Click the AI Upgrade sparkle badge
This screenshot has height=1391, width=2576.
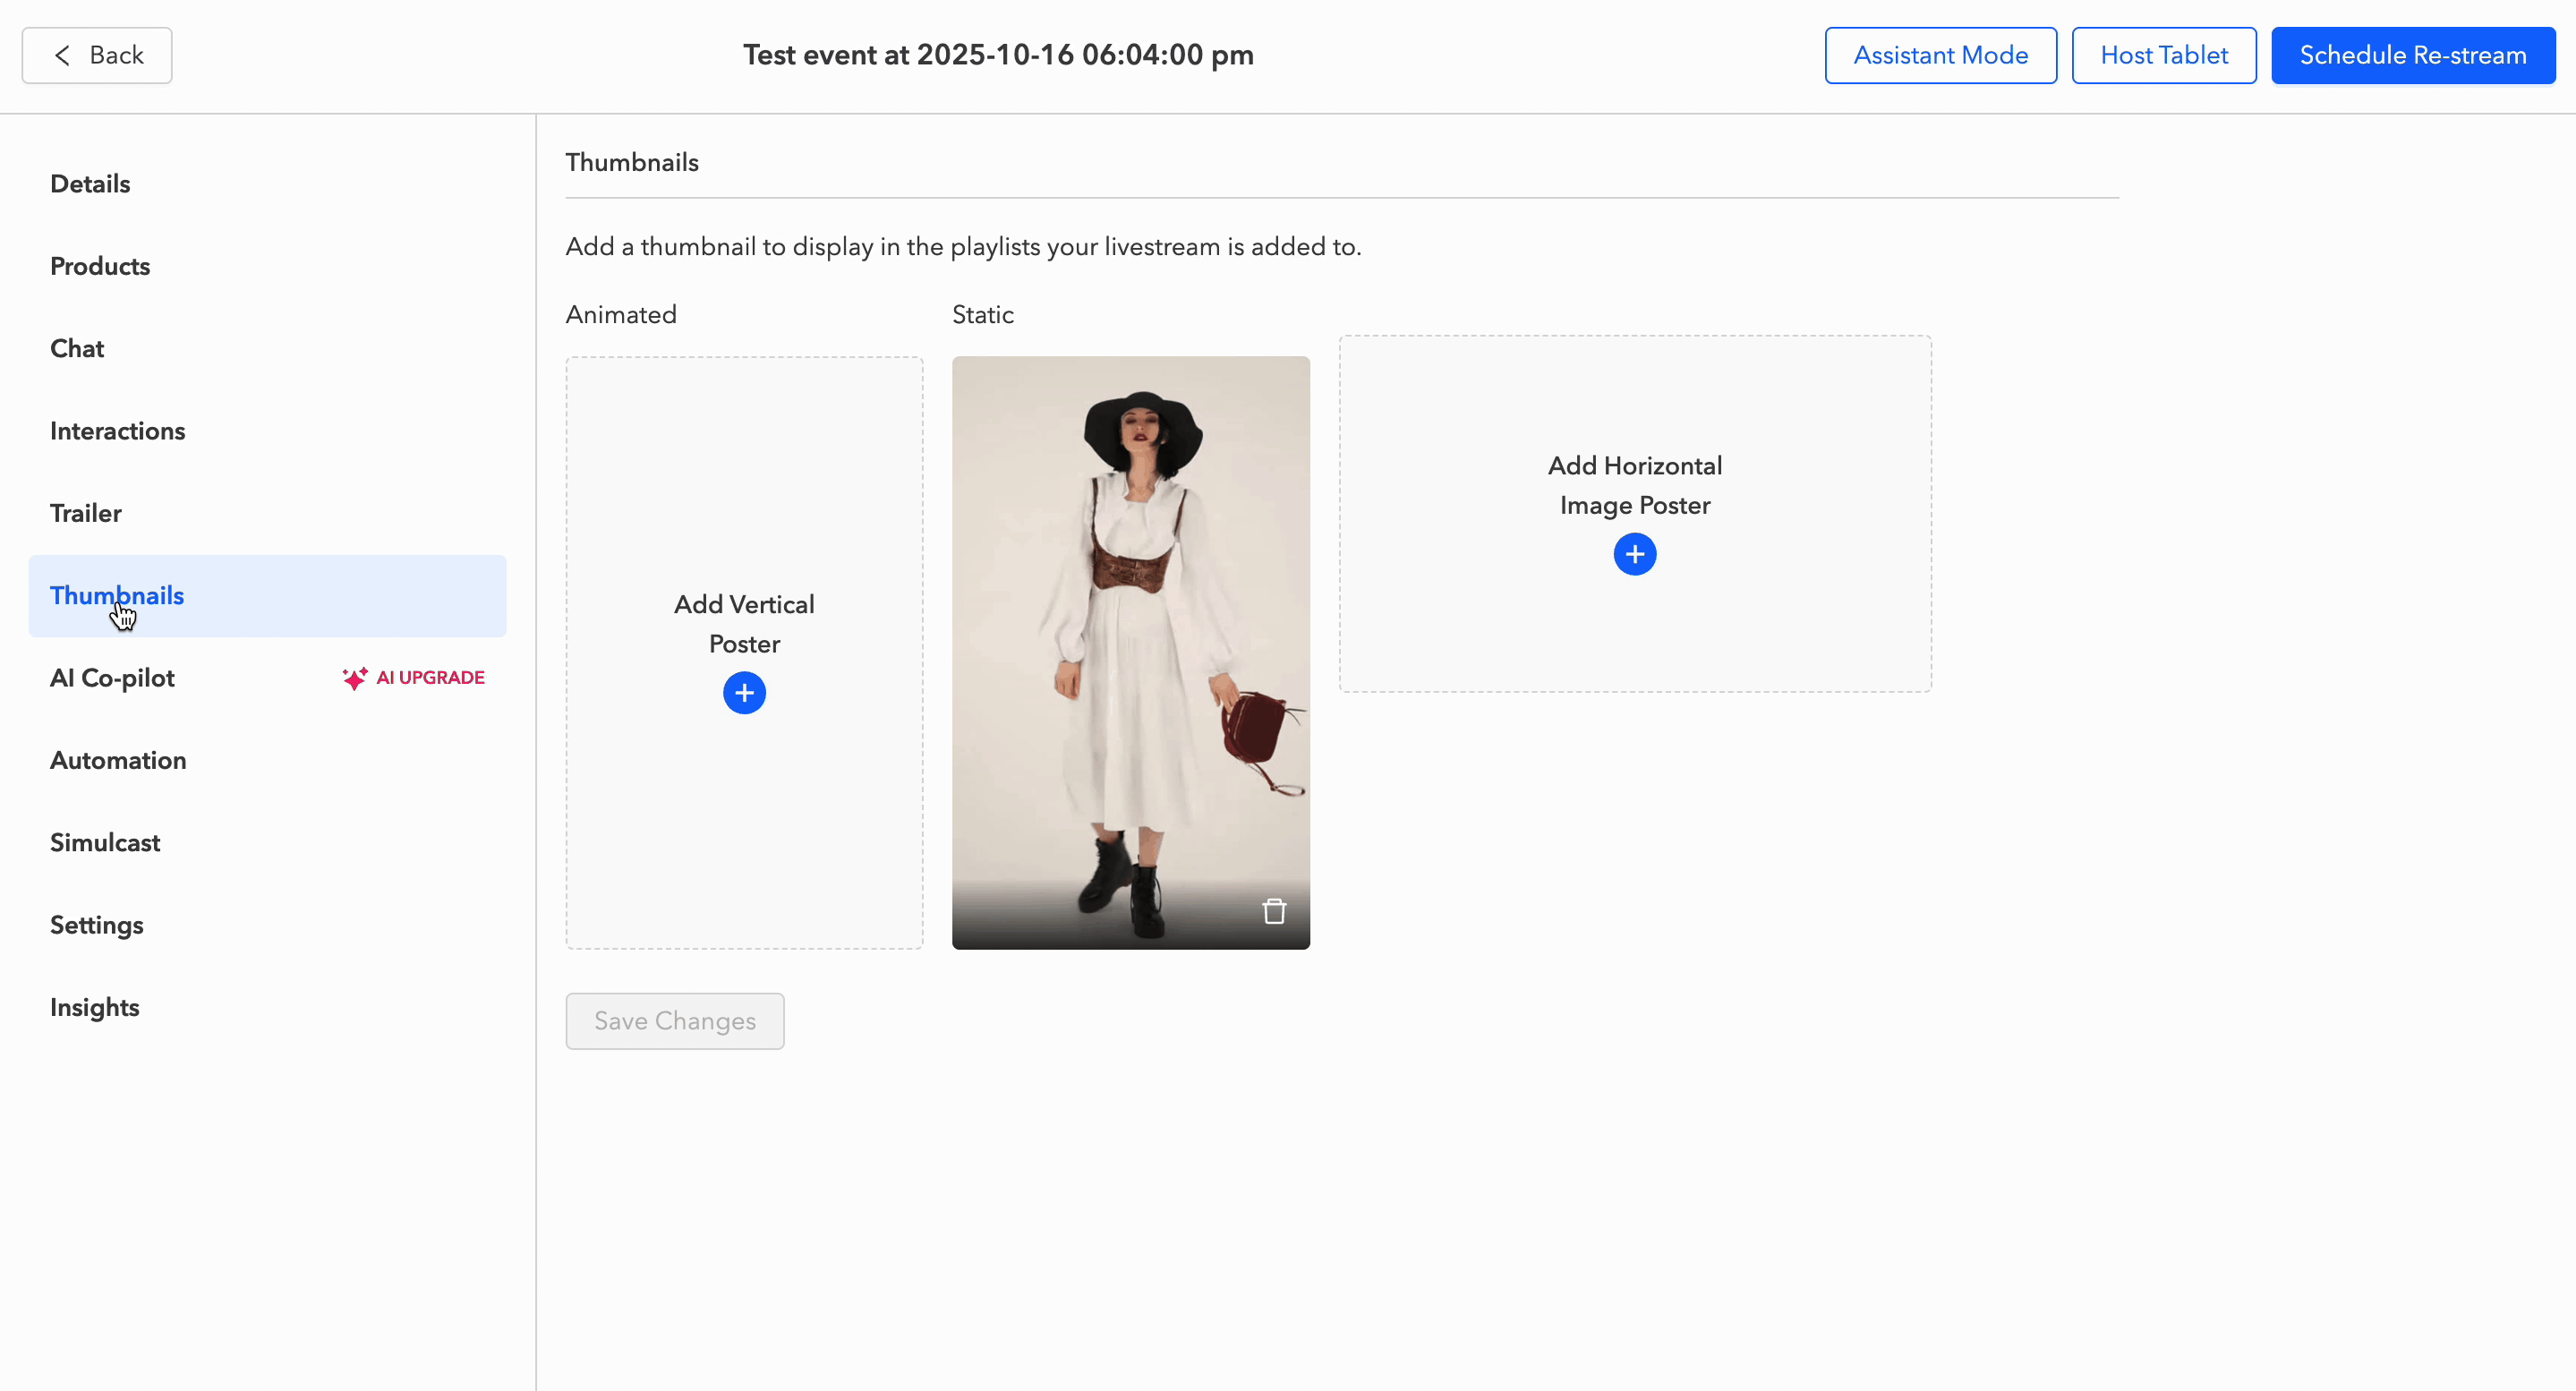click(413, 678)
